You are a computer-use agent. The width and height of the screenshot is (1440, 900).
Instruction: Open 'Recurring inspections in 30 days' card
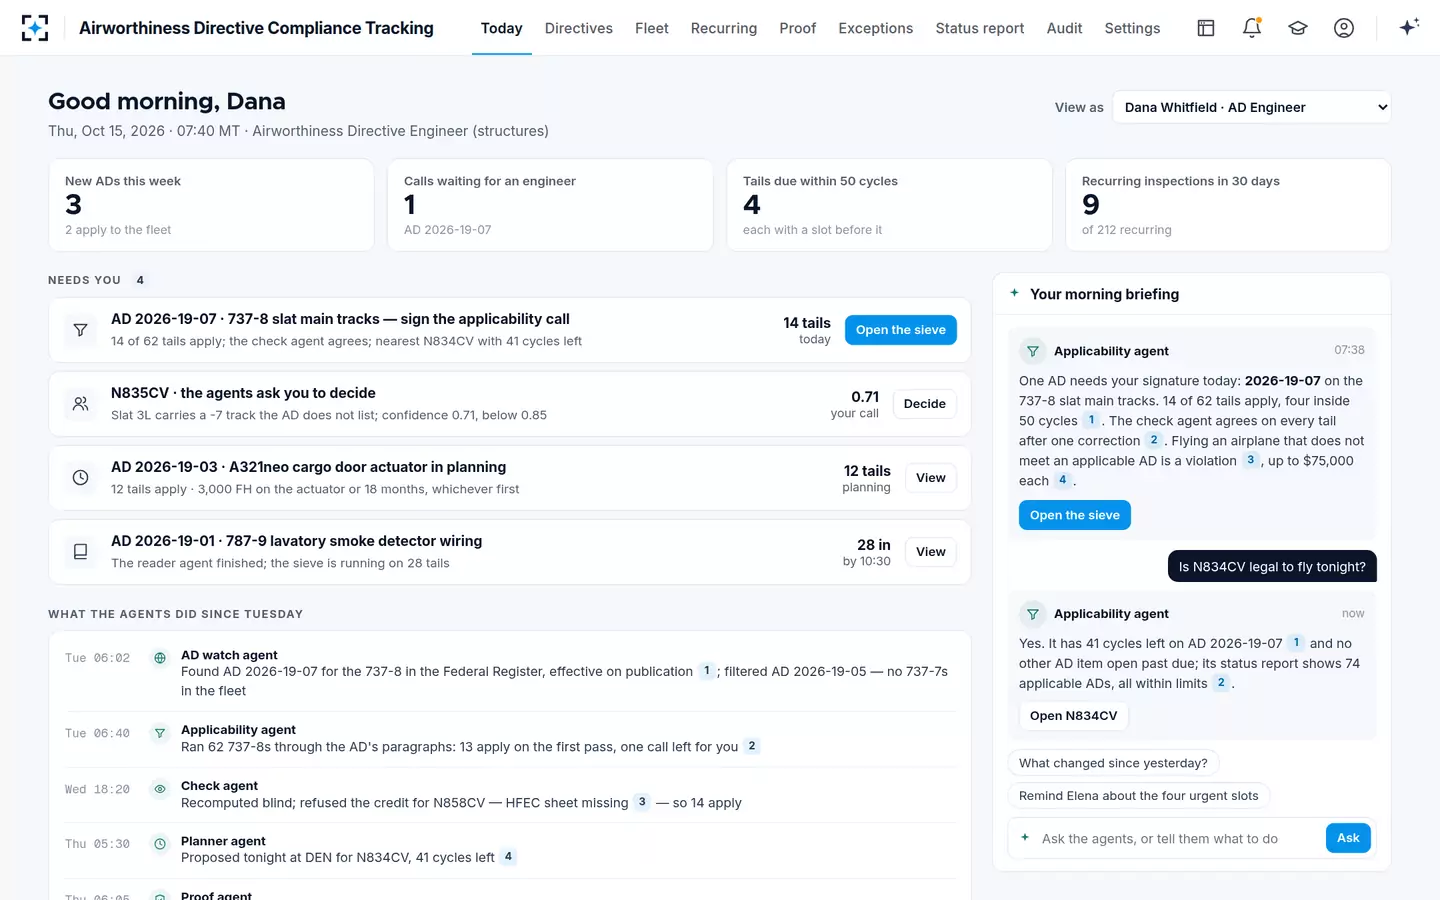pyautogui.click(x=1228, y=205)
